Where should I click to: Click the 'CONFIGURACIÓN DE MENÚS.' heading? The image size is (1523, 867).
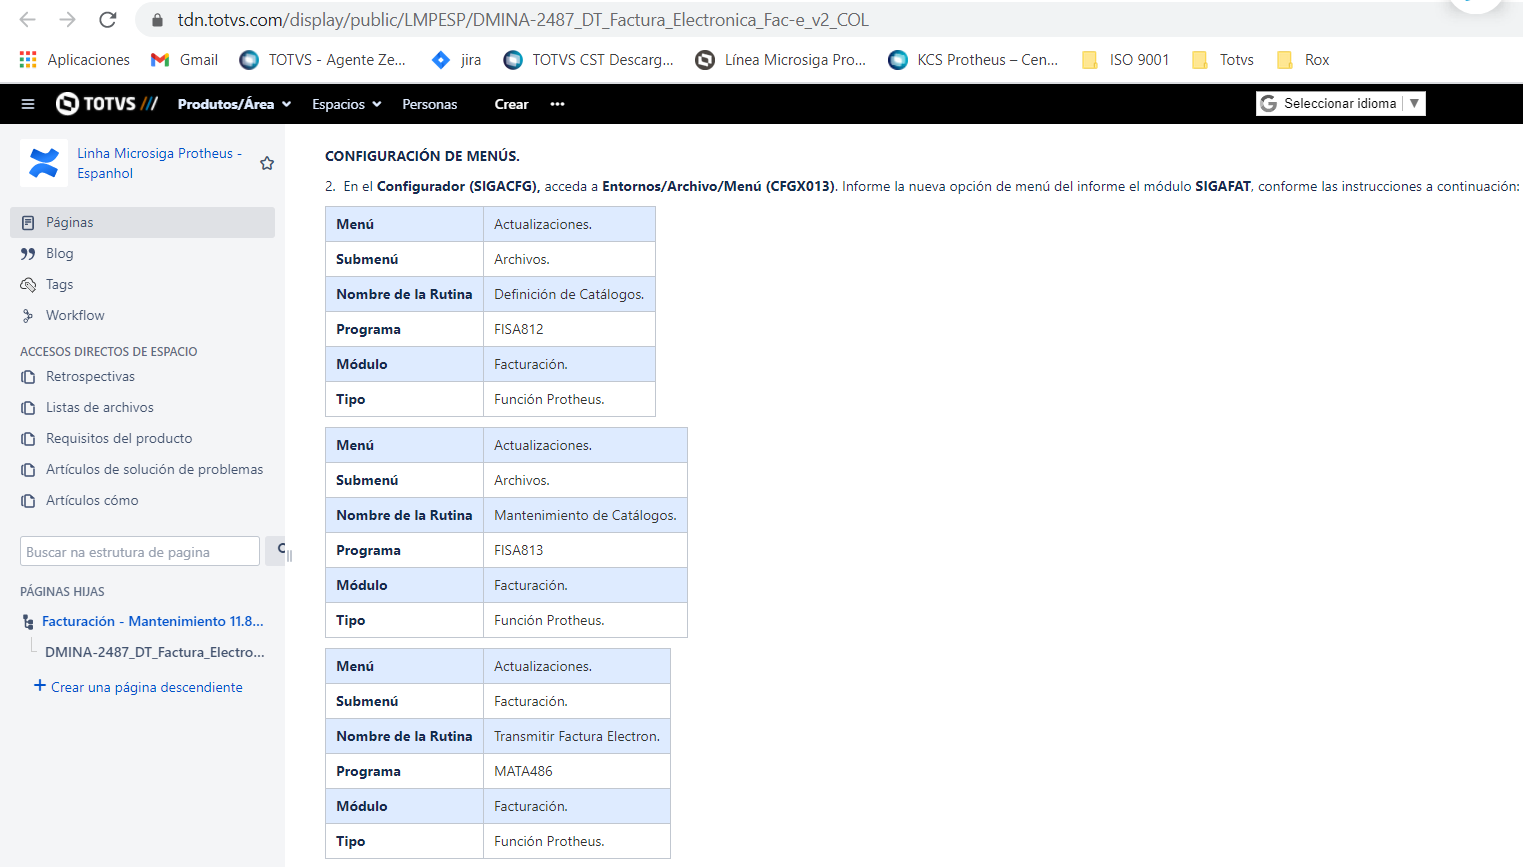coord(422,156)
